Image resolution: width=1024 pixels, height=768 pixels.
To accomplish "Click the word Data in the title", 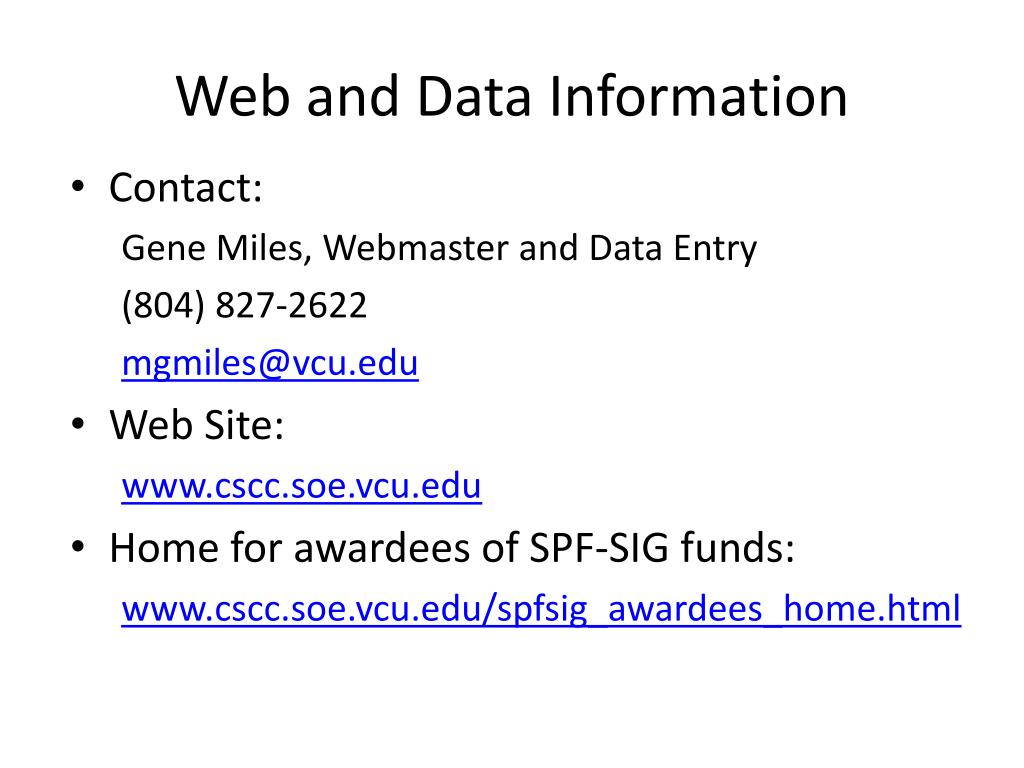I will pyautogui.click(x=473, y=97).
